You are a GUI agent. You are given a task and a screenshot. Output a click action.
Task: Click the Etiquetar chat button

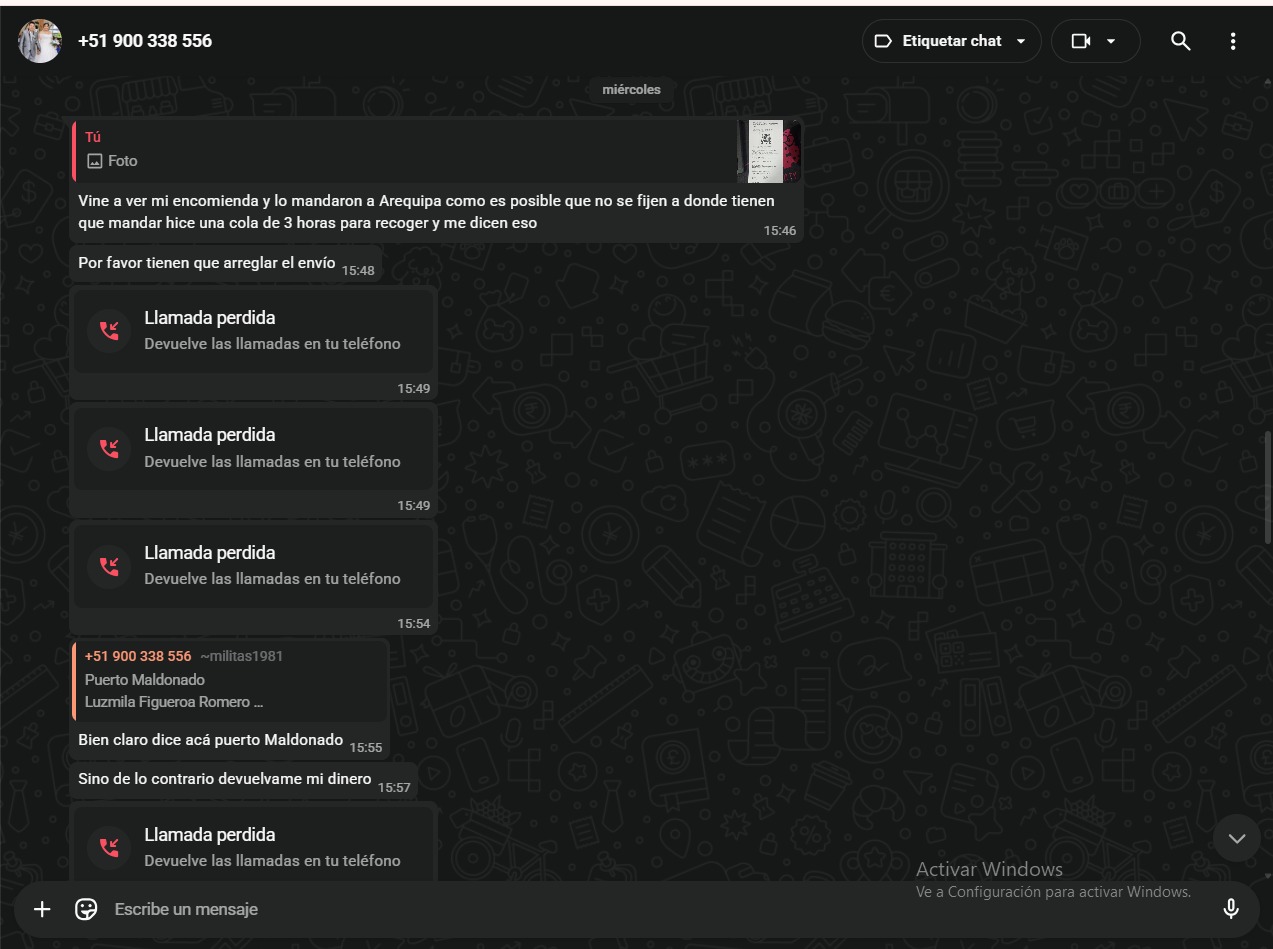coord(951,41)
